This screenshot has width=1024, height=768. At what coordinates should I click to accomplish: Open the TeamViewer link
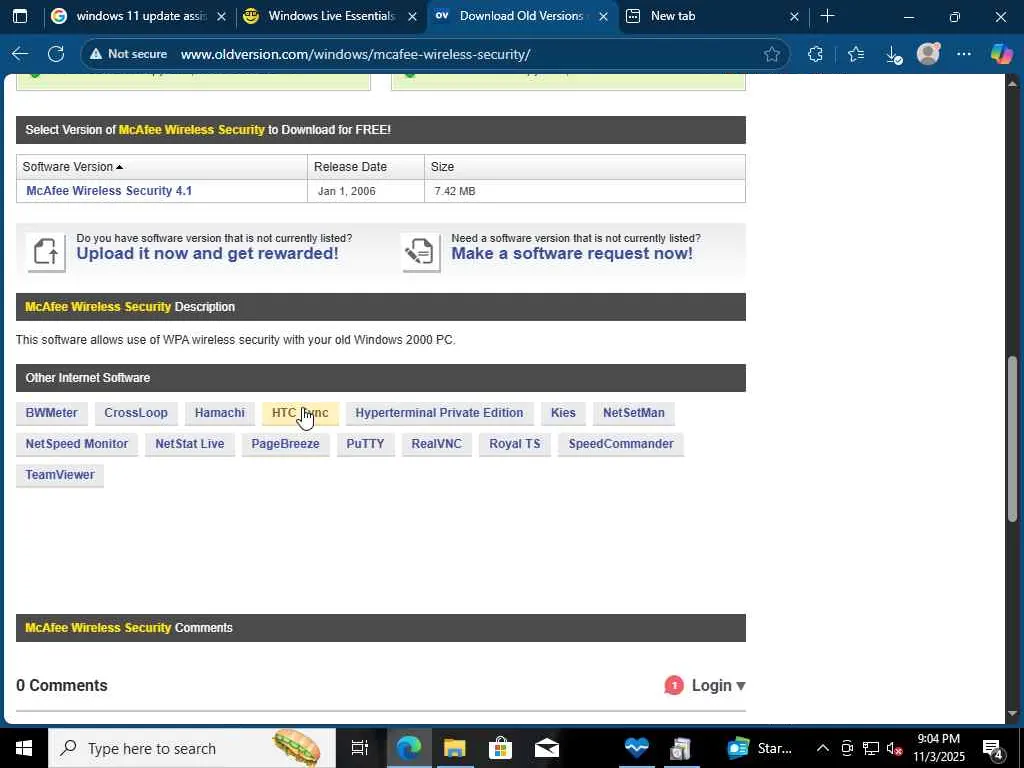[59, 474]
